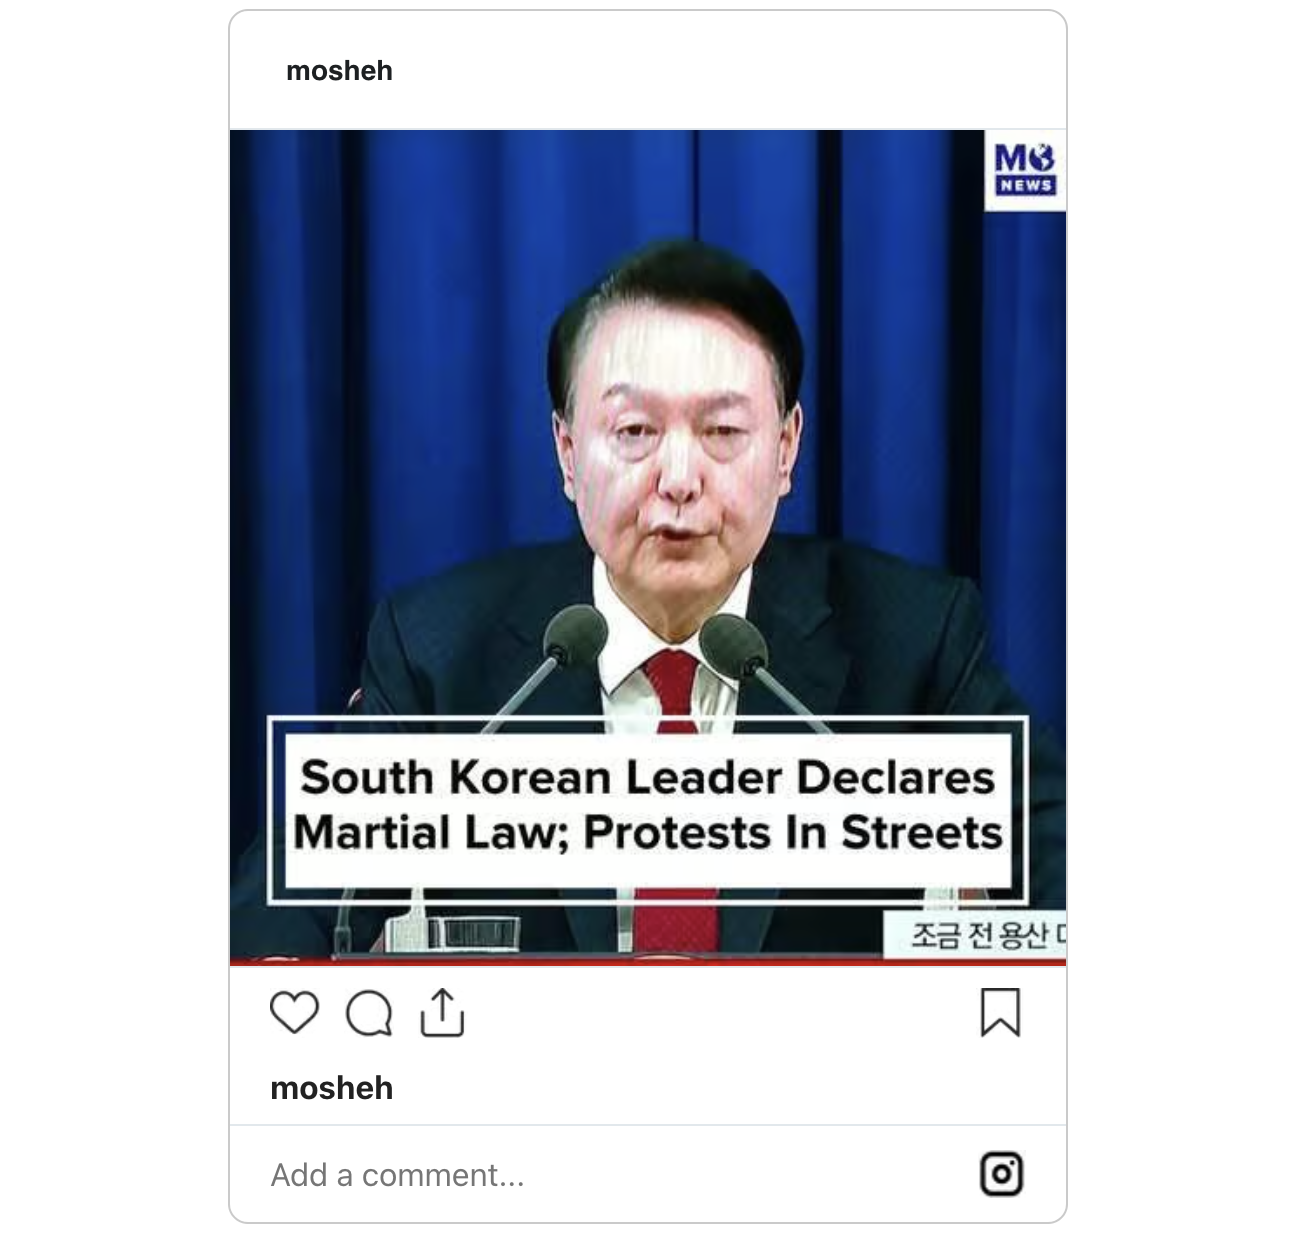Screen dimensions: 1296x1234
Task: Open comments via the speech bubble icon
Action: [369, 1014]
